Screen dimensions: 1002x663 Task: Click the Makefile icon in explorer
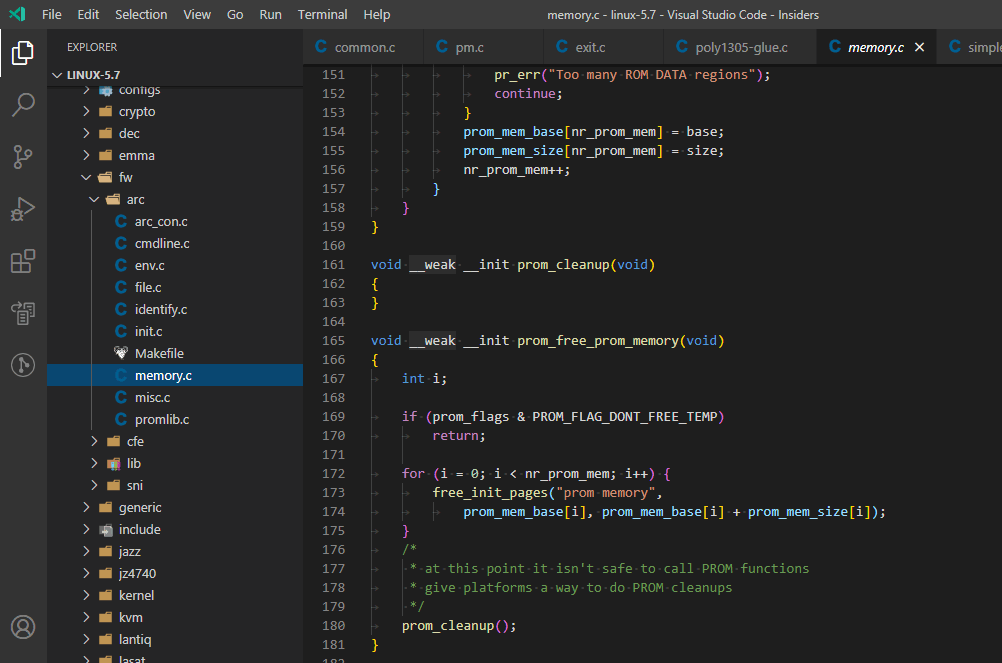pos(121,353)
